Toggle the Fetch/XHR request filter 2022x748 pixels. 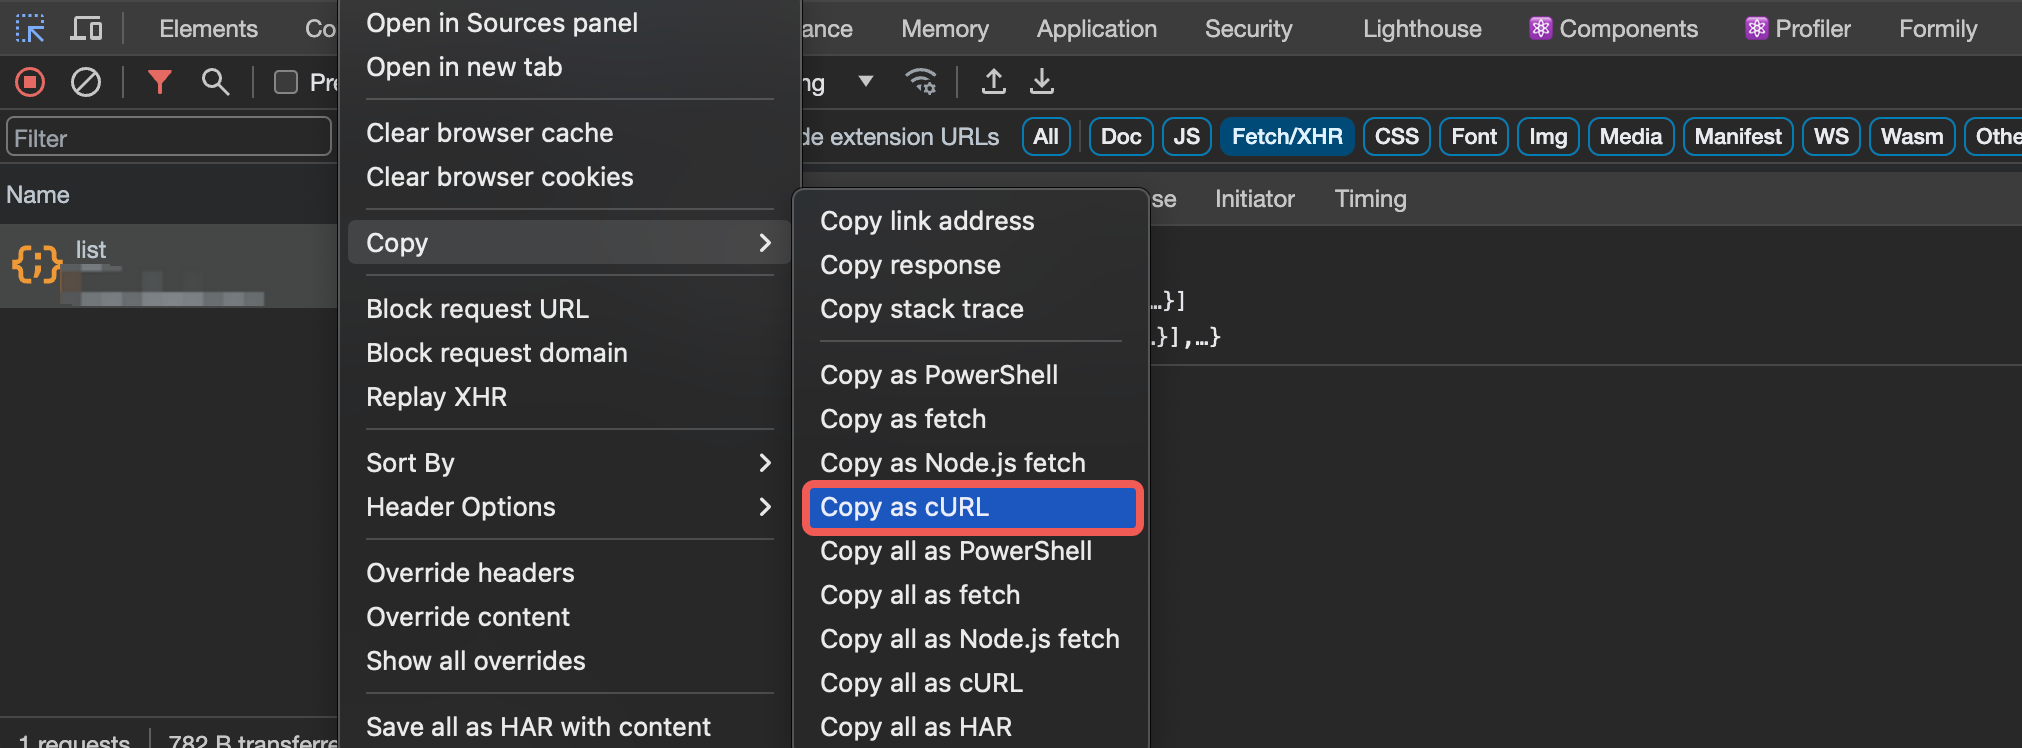[x=1287, y=137]
